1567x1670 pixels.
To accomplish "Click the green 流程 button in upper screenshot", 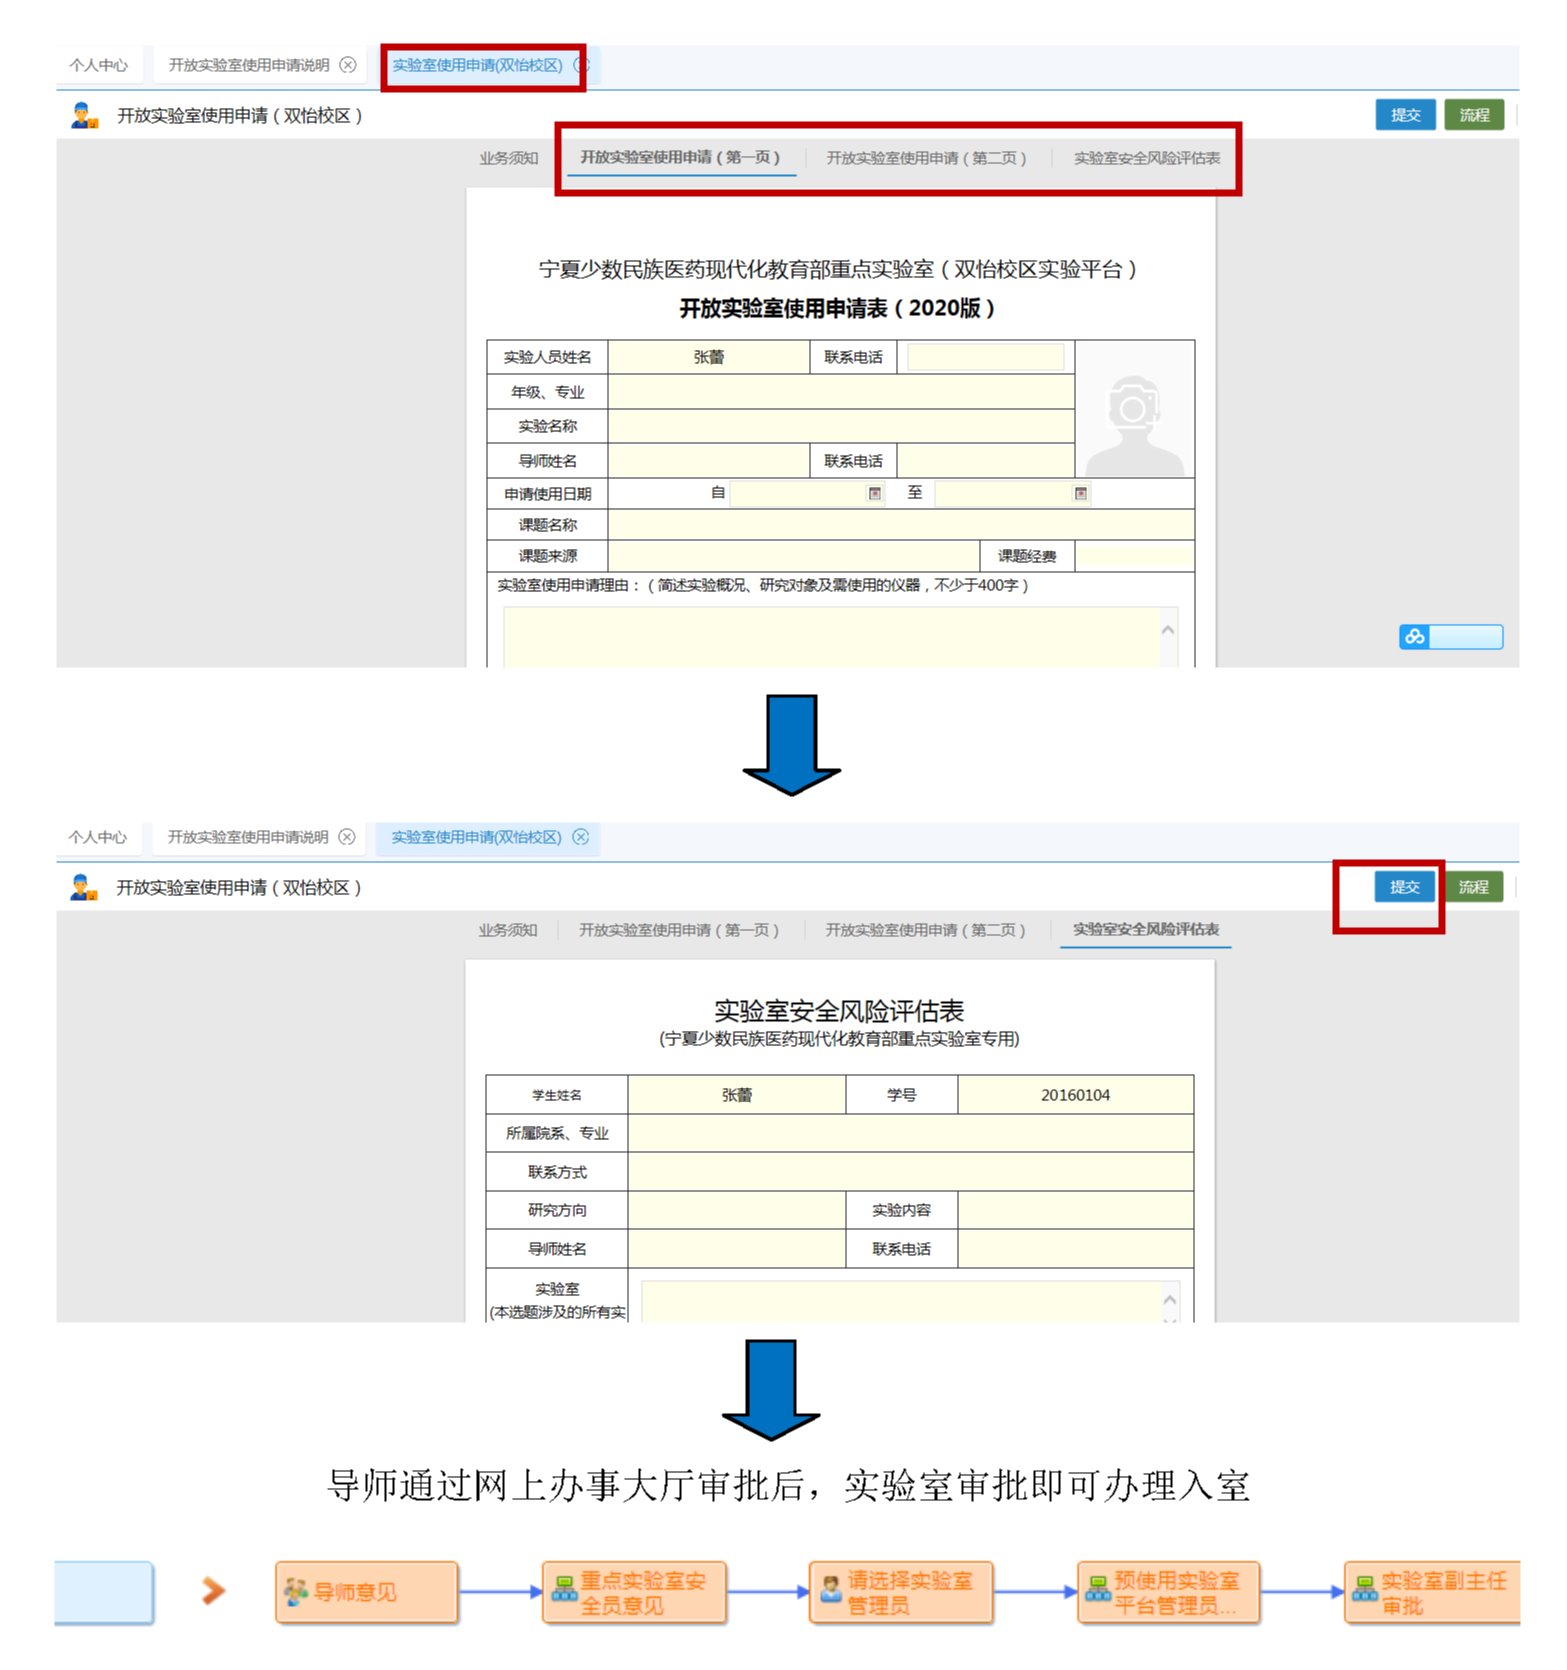I will coord(1474,115).
